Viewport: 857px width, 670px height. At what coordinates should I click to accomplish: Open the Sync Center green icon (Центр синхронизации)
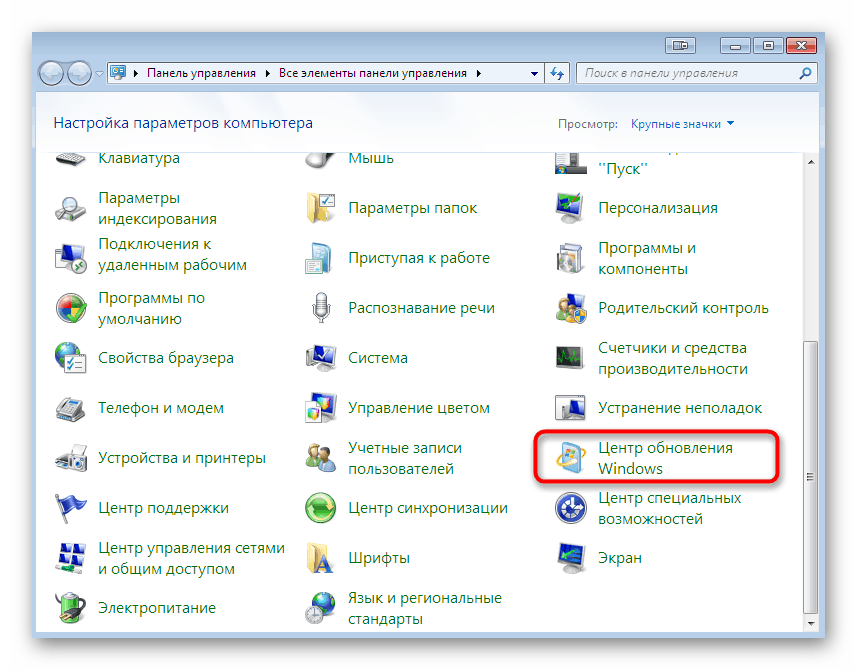tap(321, 508)
